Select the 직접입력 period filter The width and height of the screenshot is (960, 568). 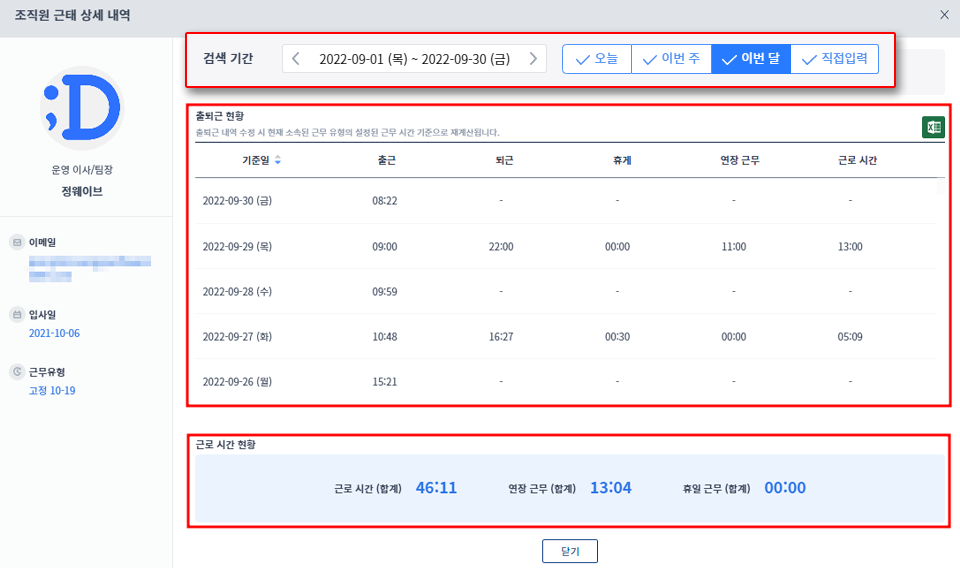pyautogui.click(x=834, y=59)
